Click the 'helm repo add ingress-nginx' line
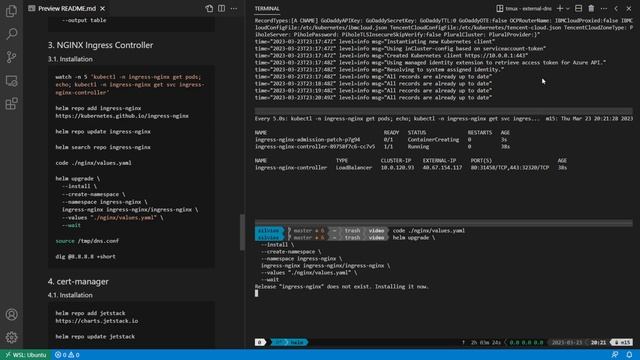640x360 pixels. tap(98, 108)
